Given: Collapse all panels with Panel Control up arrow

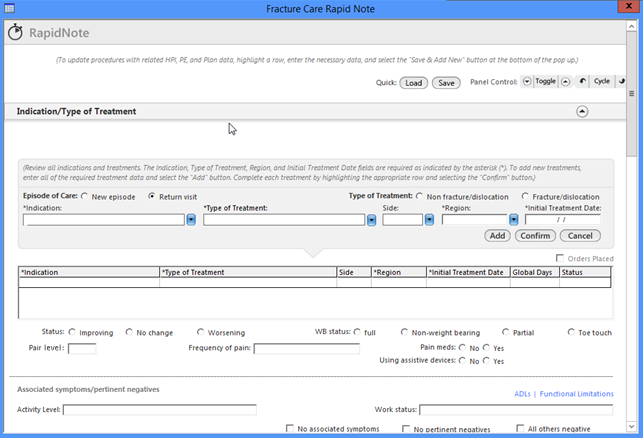Looking at the screenshot, I should 565,82.
